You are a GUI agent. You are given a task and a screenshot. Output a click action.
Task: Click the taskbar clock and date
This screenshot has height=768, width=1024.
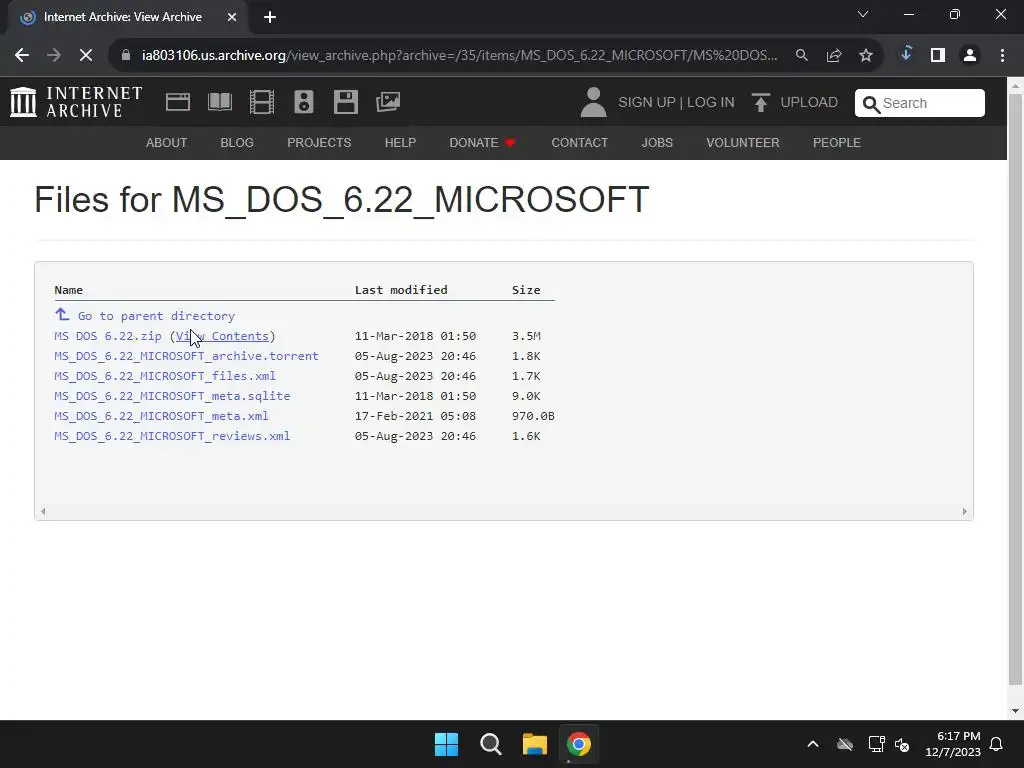point(953,744)
